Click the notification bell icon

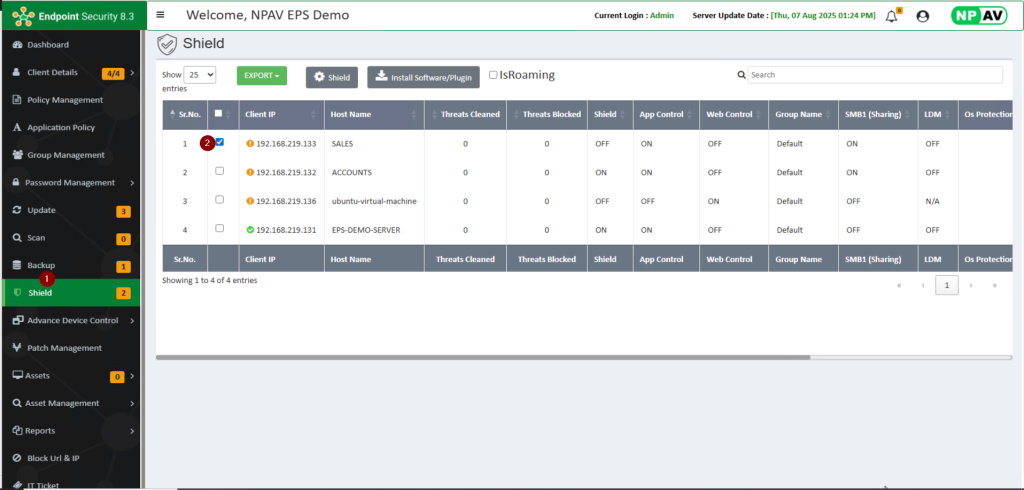pos(892,16)
